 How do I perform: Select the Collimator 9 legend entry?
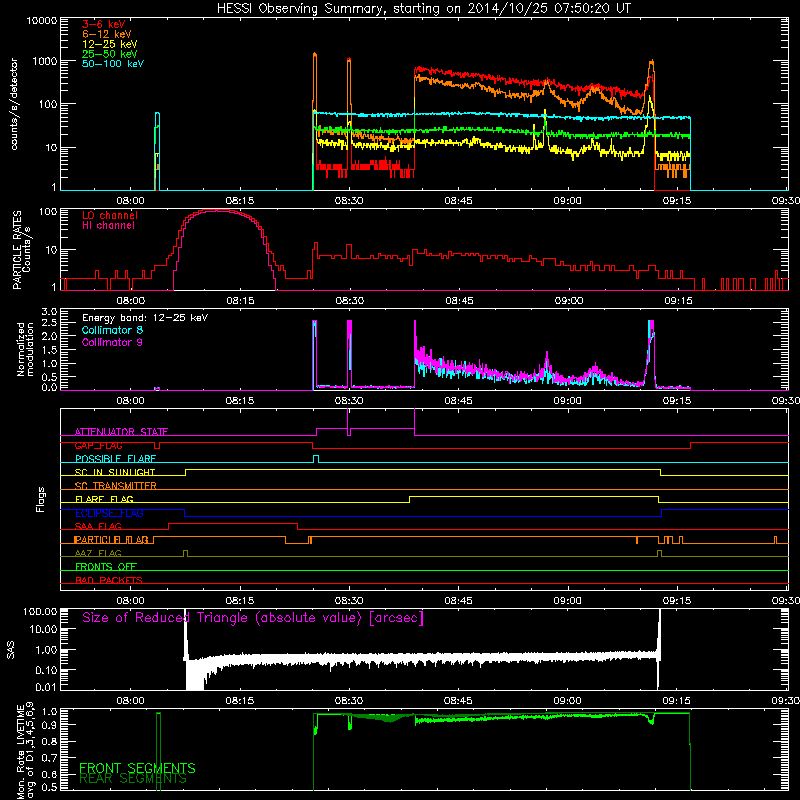point(112,342)
